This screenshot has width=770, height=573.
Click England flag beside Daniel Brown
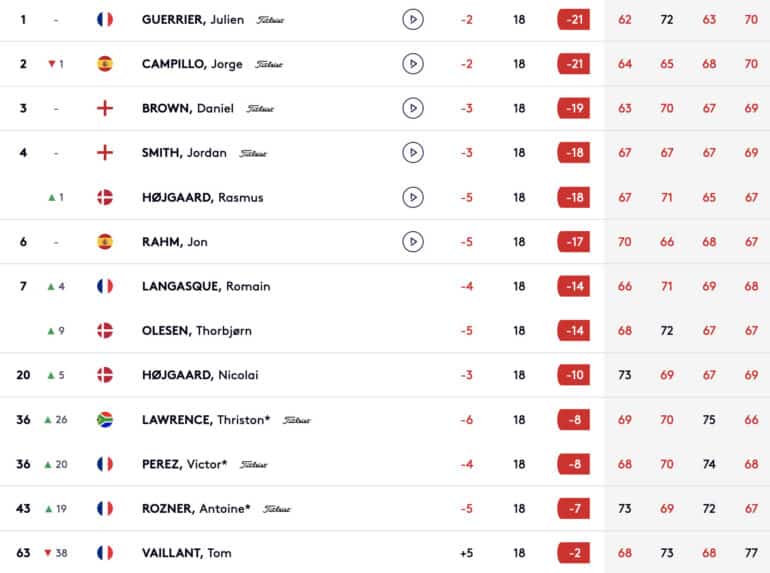(105, 108)
